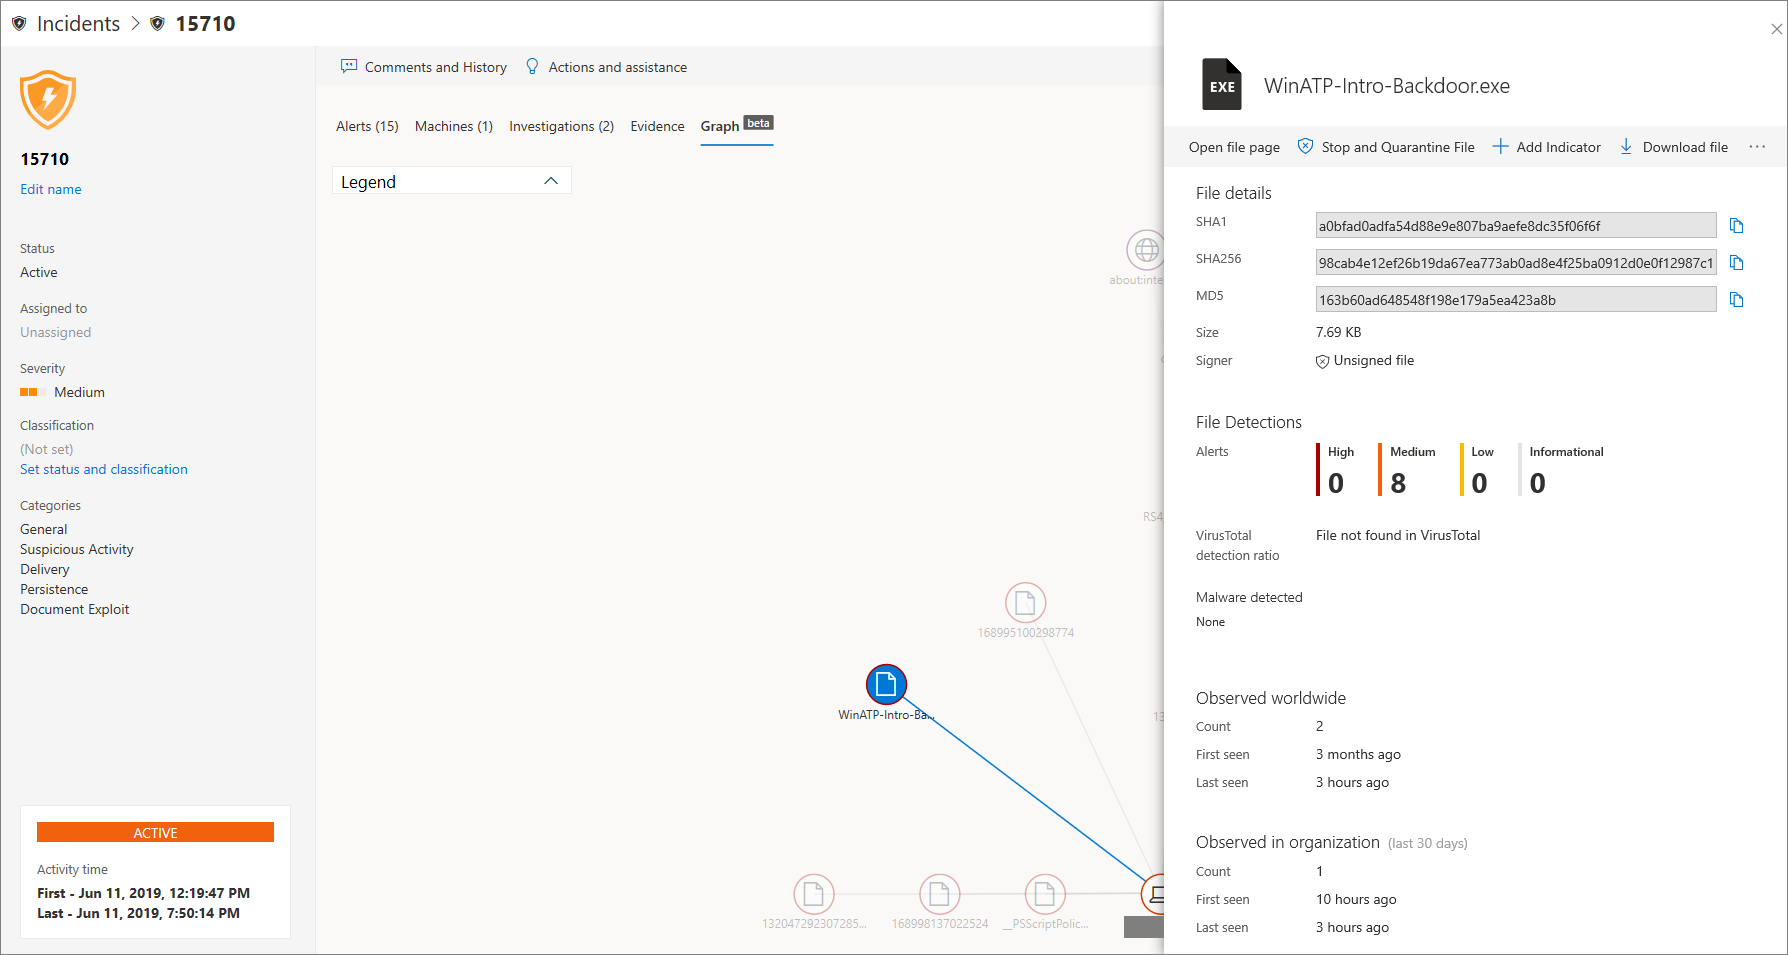
Task: Click the 168995100298774 file node
Action: tap(1025, 603)
